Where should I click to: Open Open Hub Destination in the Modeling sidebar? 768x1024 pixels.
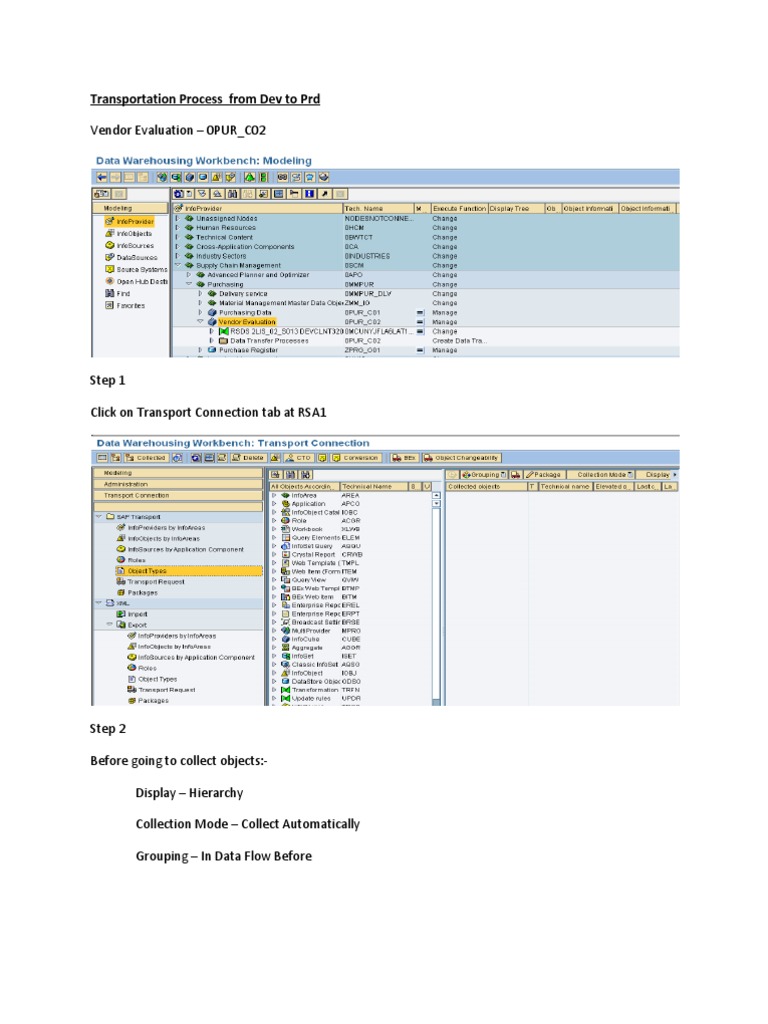(x=136, y=281)
